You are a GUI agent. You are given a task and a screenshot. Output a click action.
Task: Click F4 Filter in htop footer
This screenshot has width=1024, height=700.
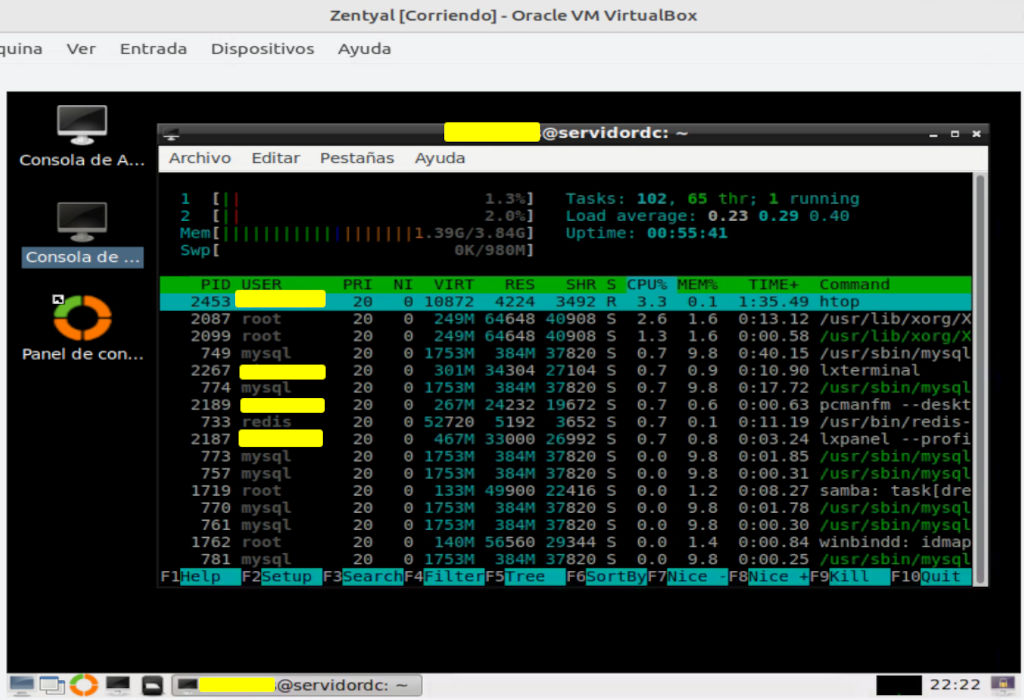[444, 577]
